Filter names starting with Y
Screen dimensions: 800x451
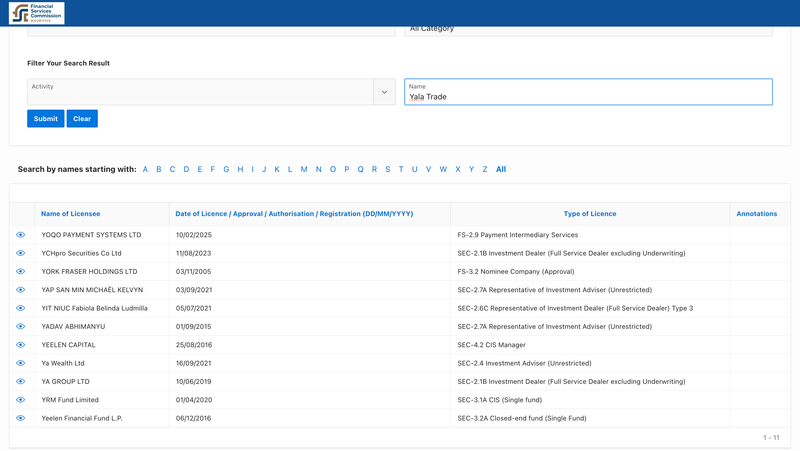(471, 169)
